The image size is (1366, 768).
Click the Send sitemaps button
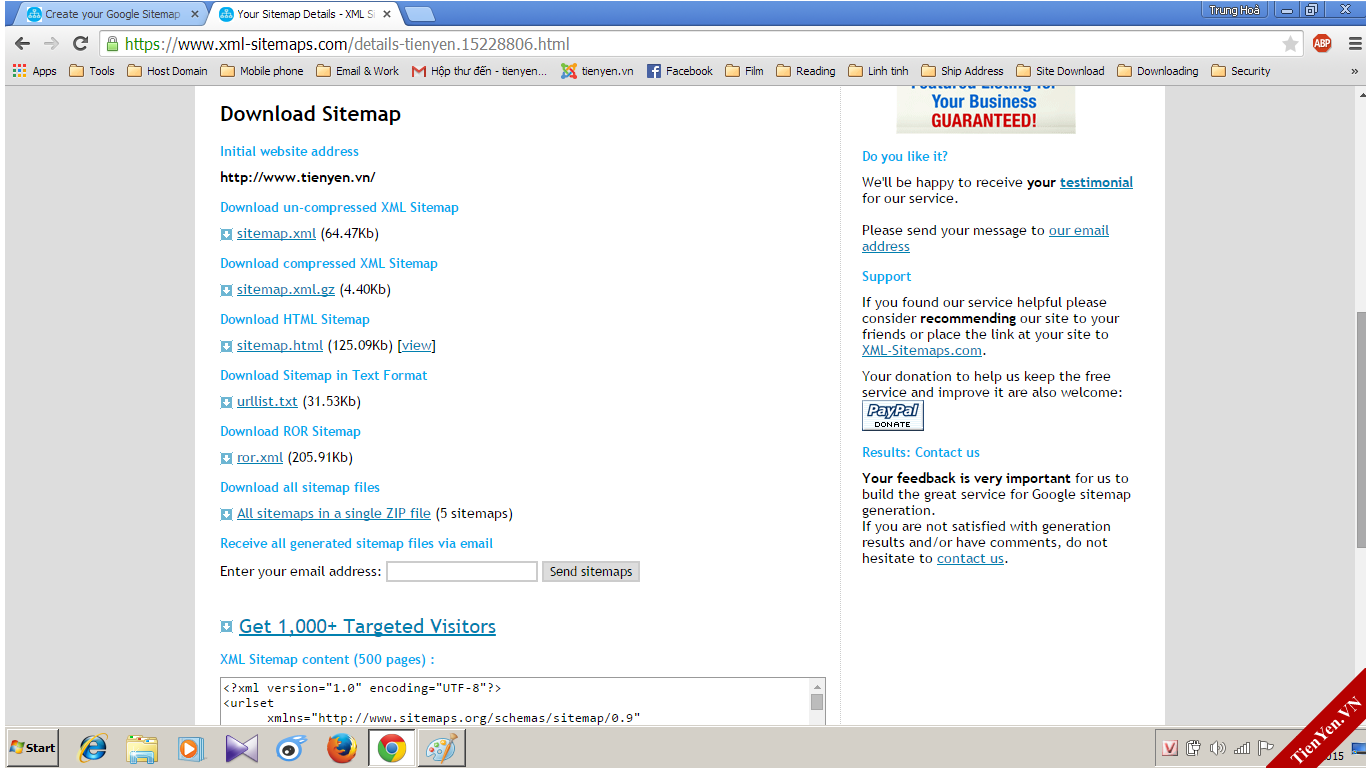(x=591, y=571)
